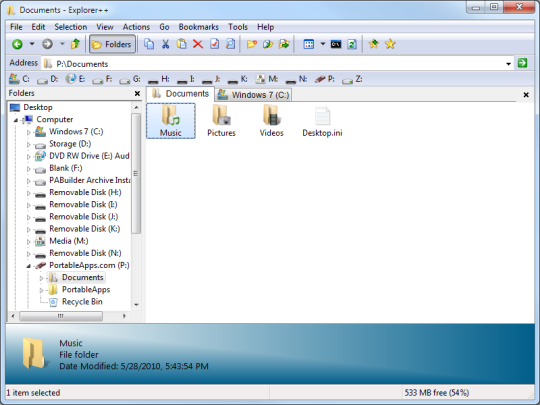Open the Help menu

[x=266, y=27]
